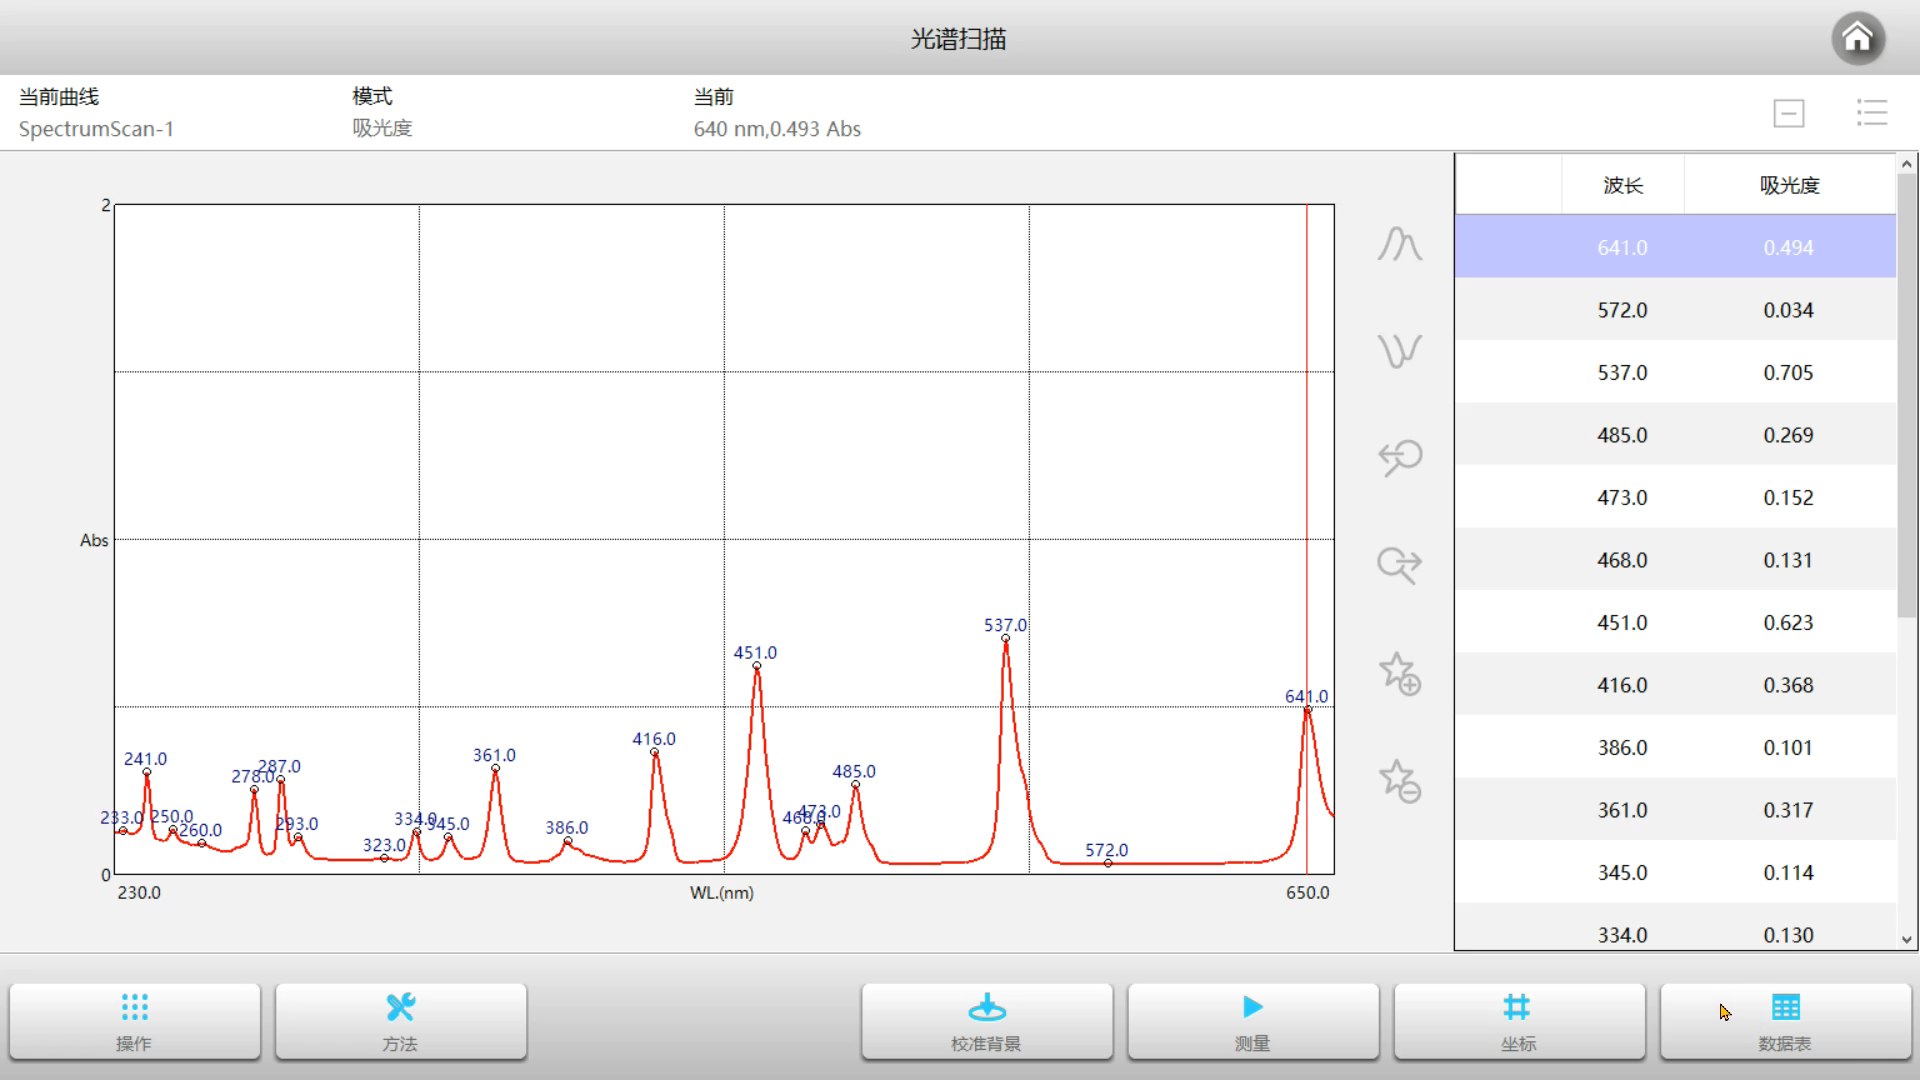Click the valley detection icon

click(1399, 351)
